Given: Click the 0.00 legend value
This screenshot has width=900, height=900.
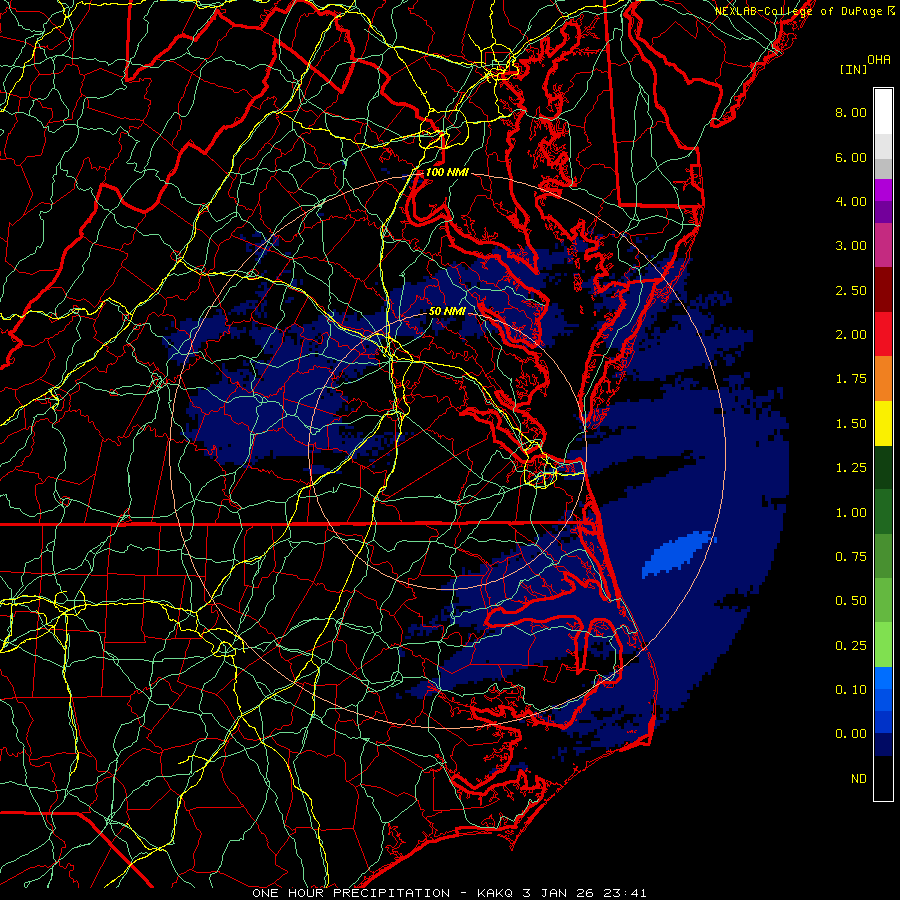Looking at the screenshot, I should point(851,734).
